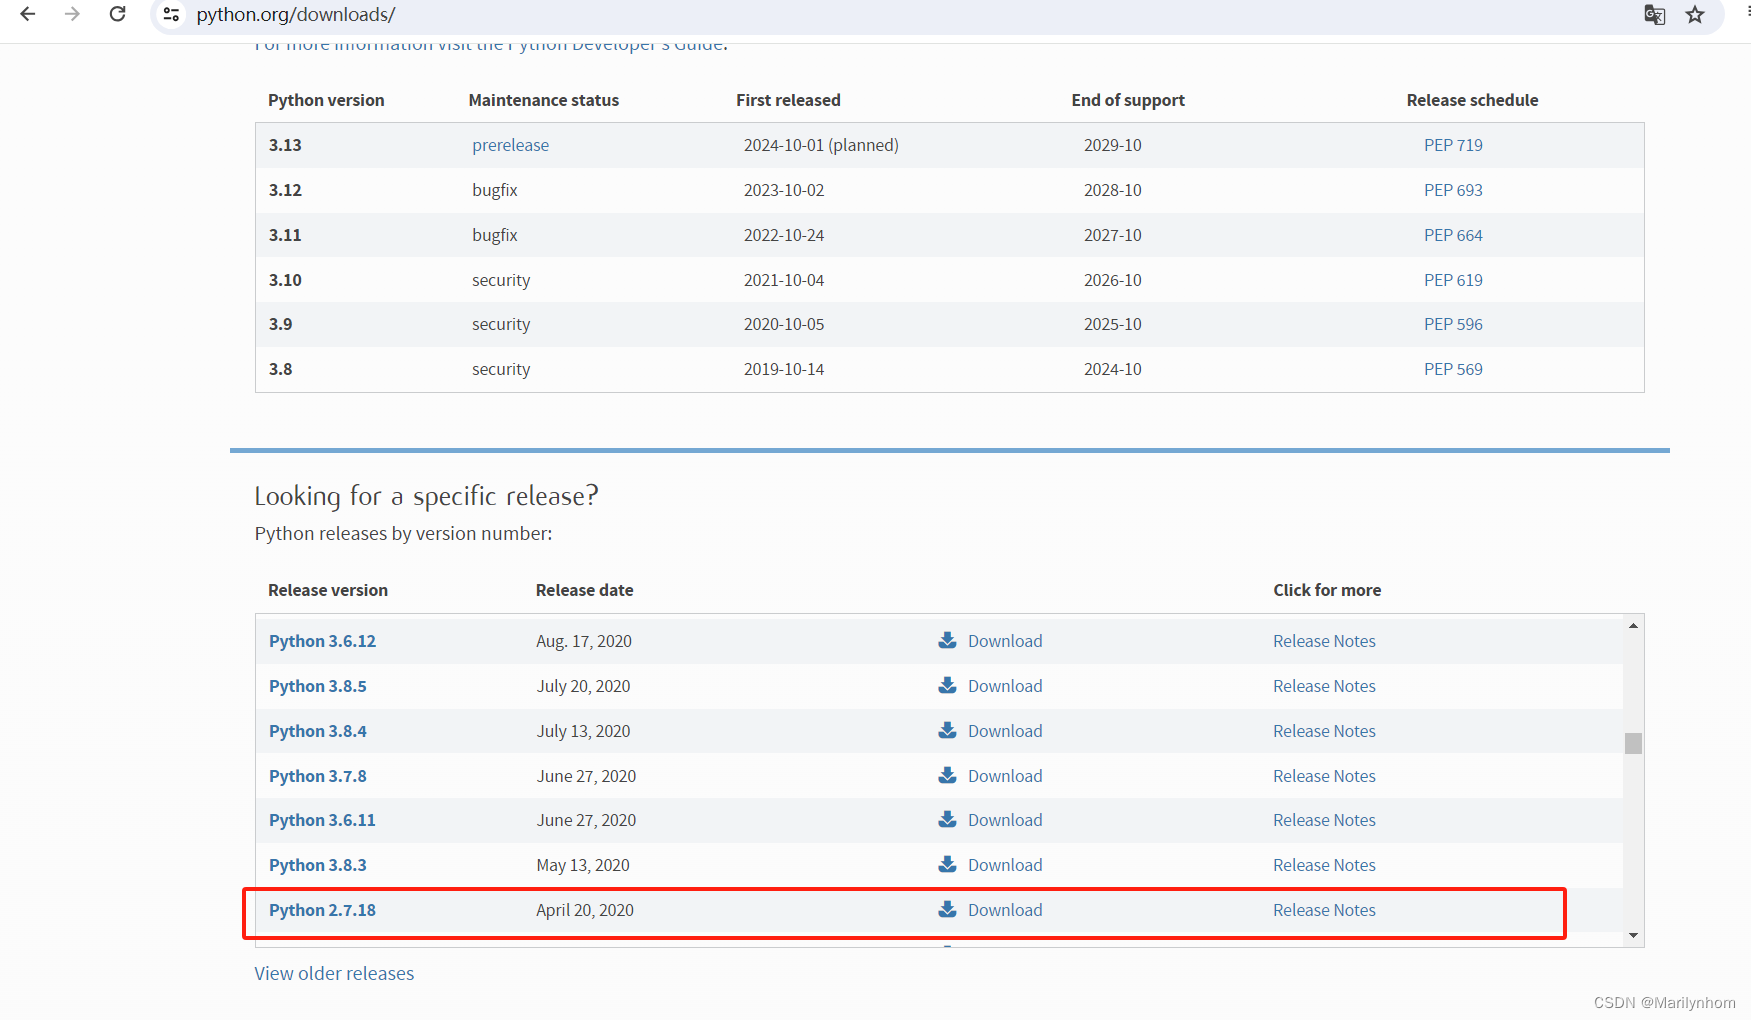Reload the python.org downloads page
The image size is (1751, 1020).
[x=117, y=14]
